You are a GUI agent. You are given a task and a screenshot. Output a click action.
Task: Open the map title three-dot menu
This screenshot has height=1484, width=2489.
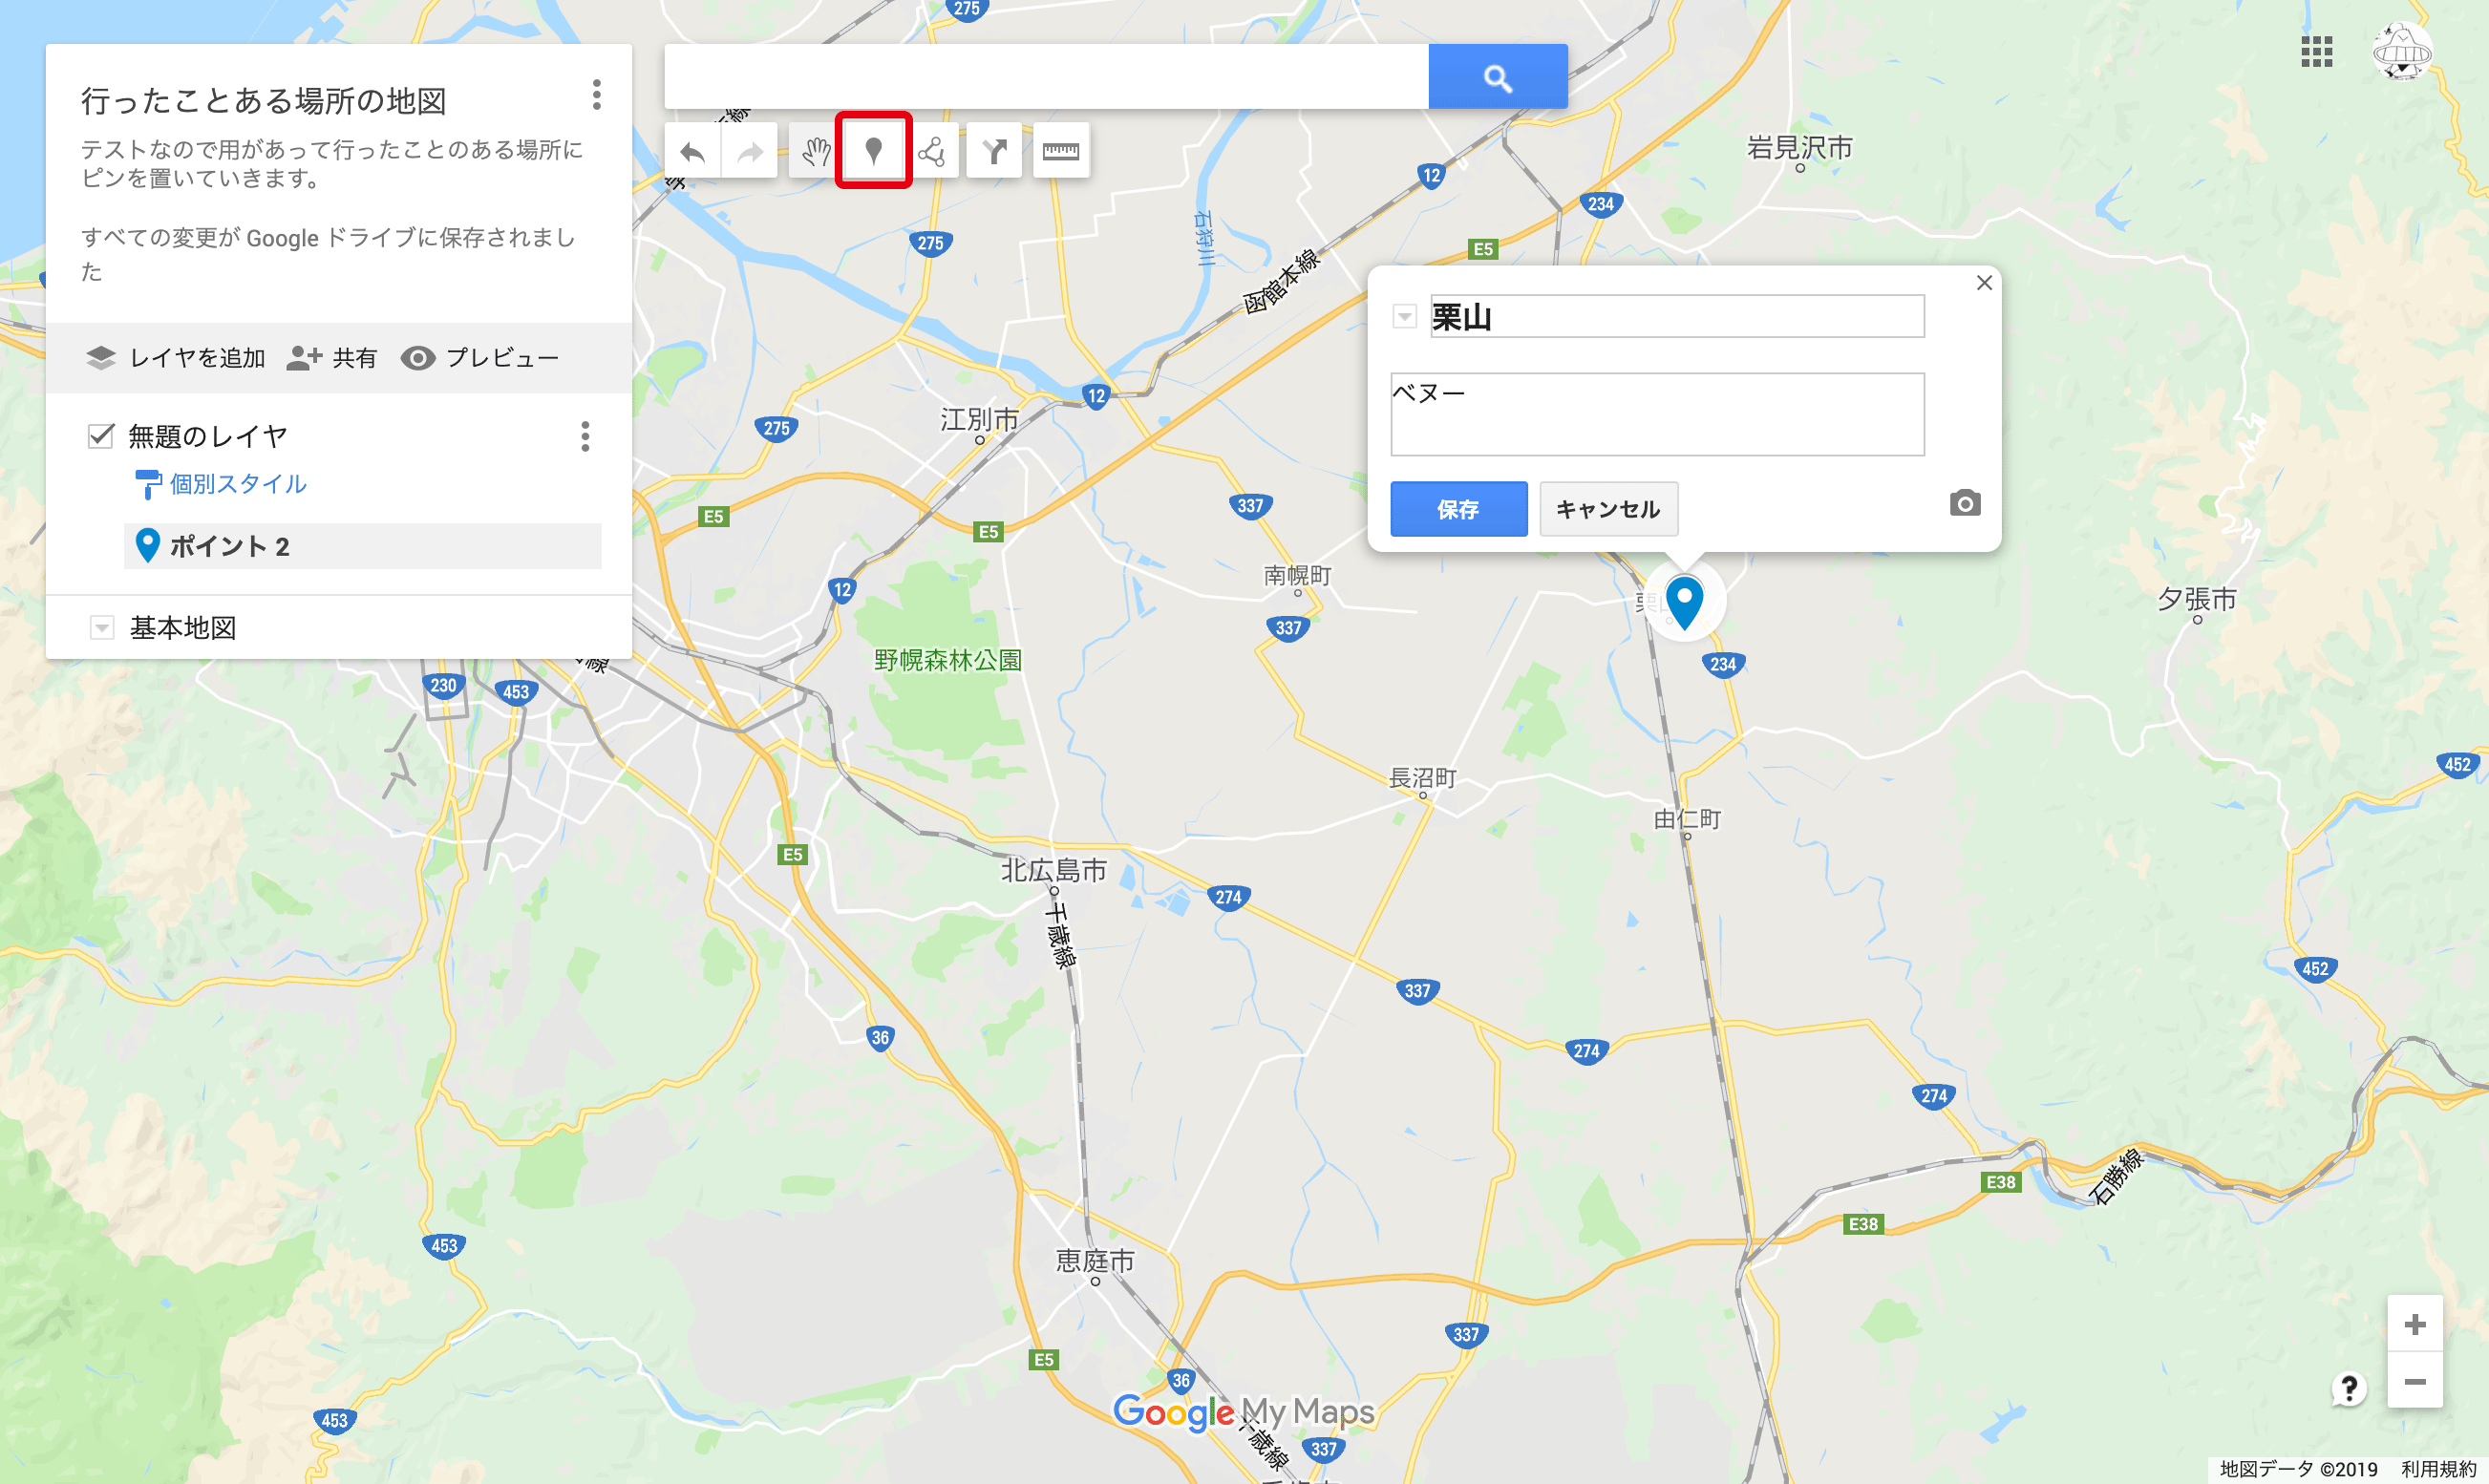tap(597, 95)
